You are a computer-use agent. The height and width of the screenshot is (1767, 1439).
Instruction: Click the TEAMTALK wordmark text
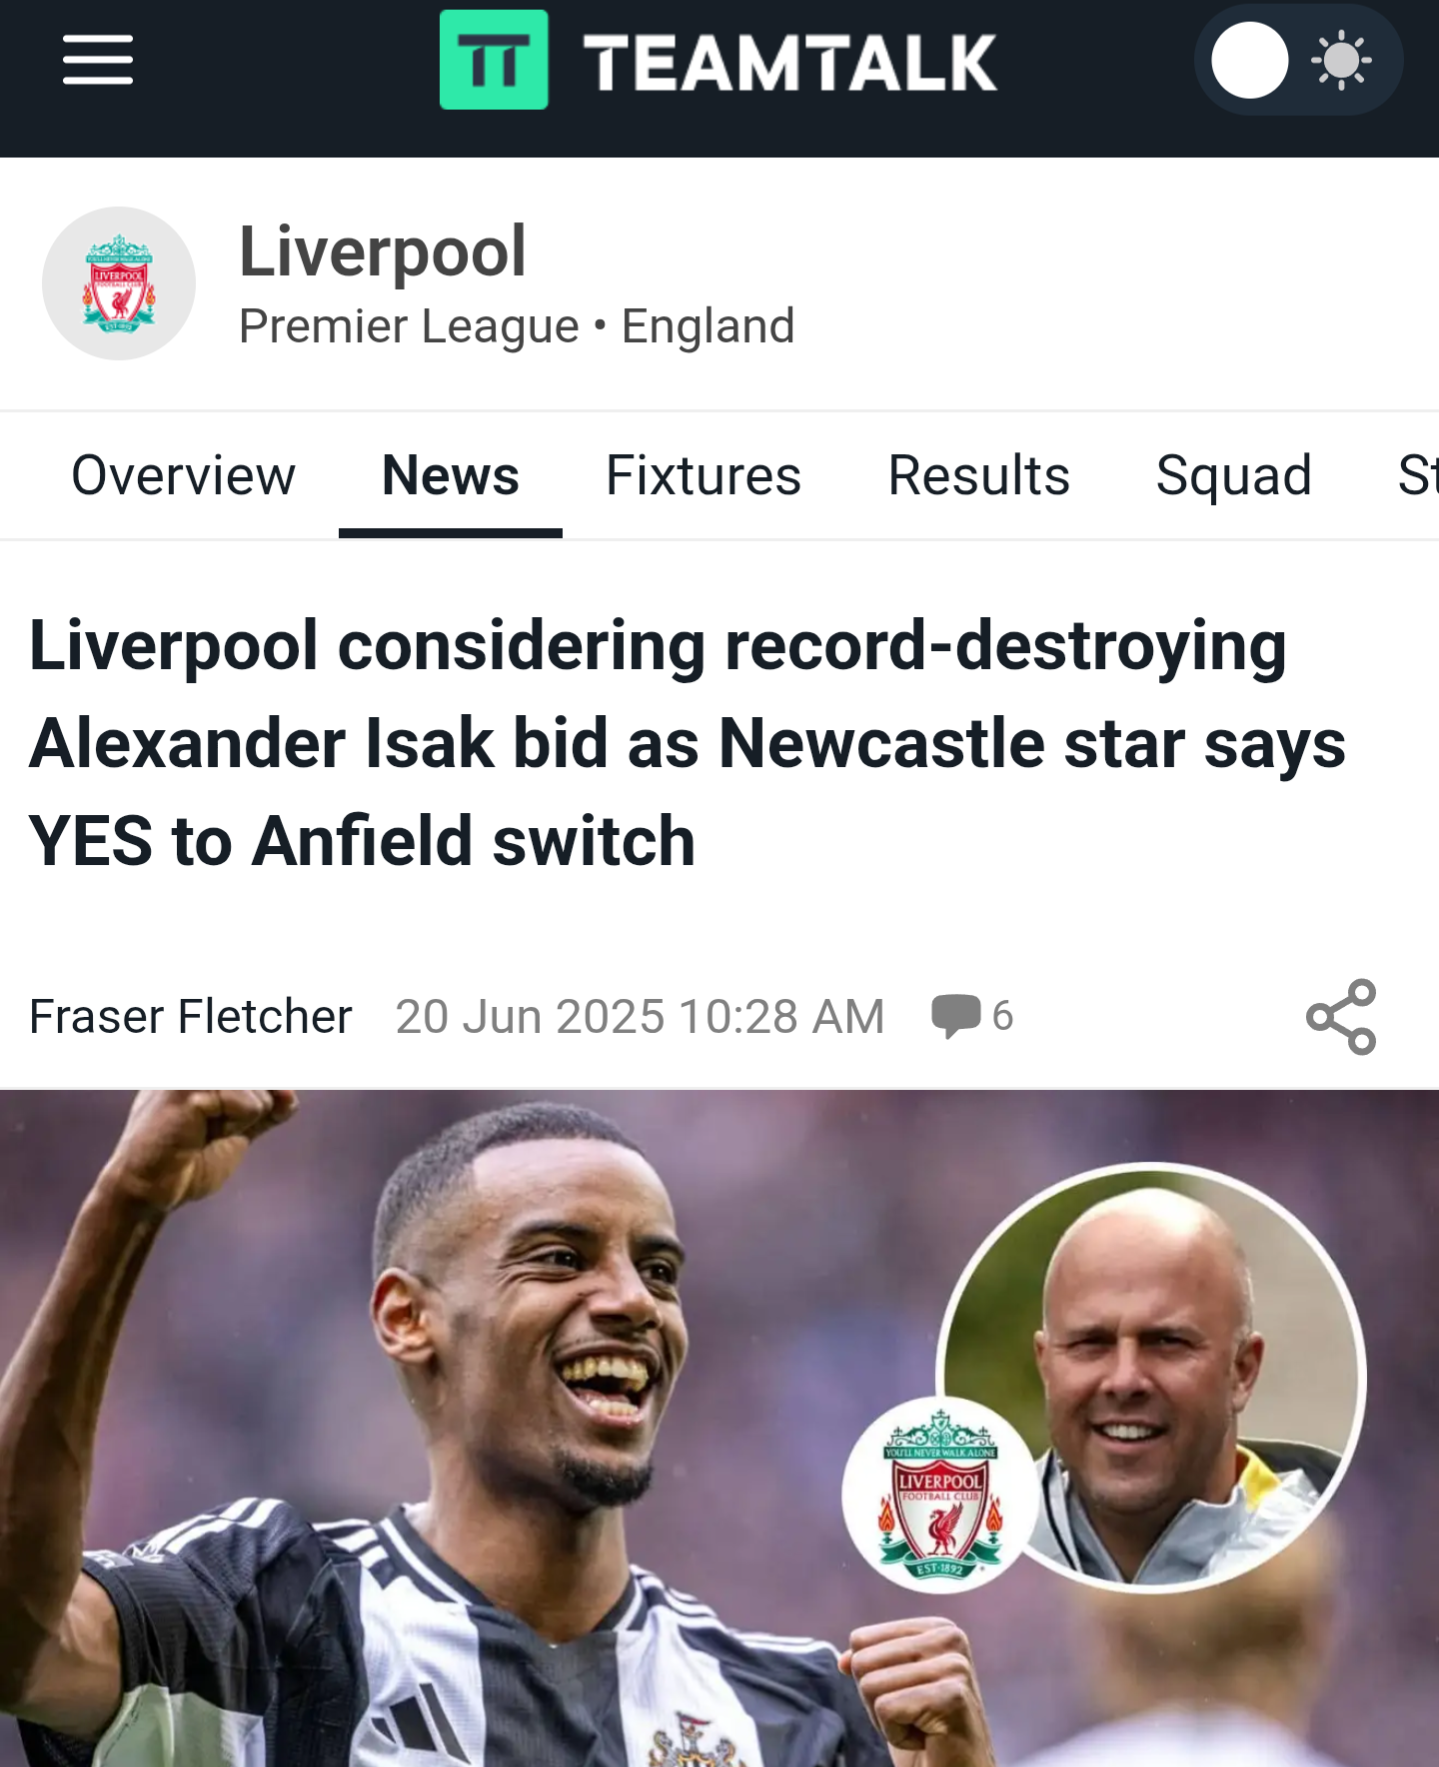click(x=790, y=62)
